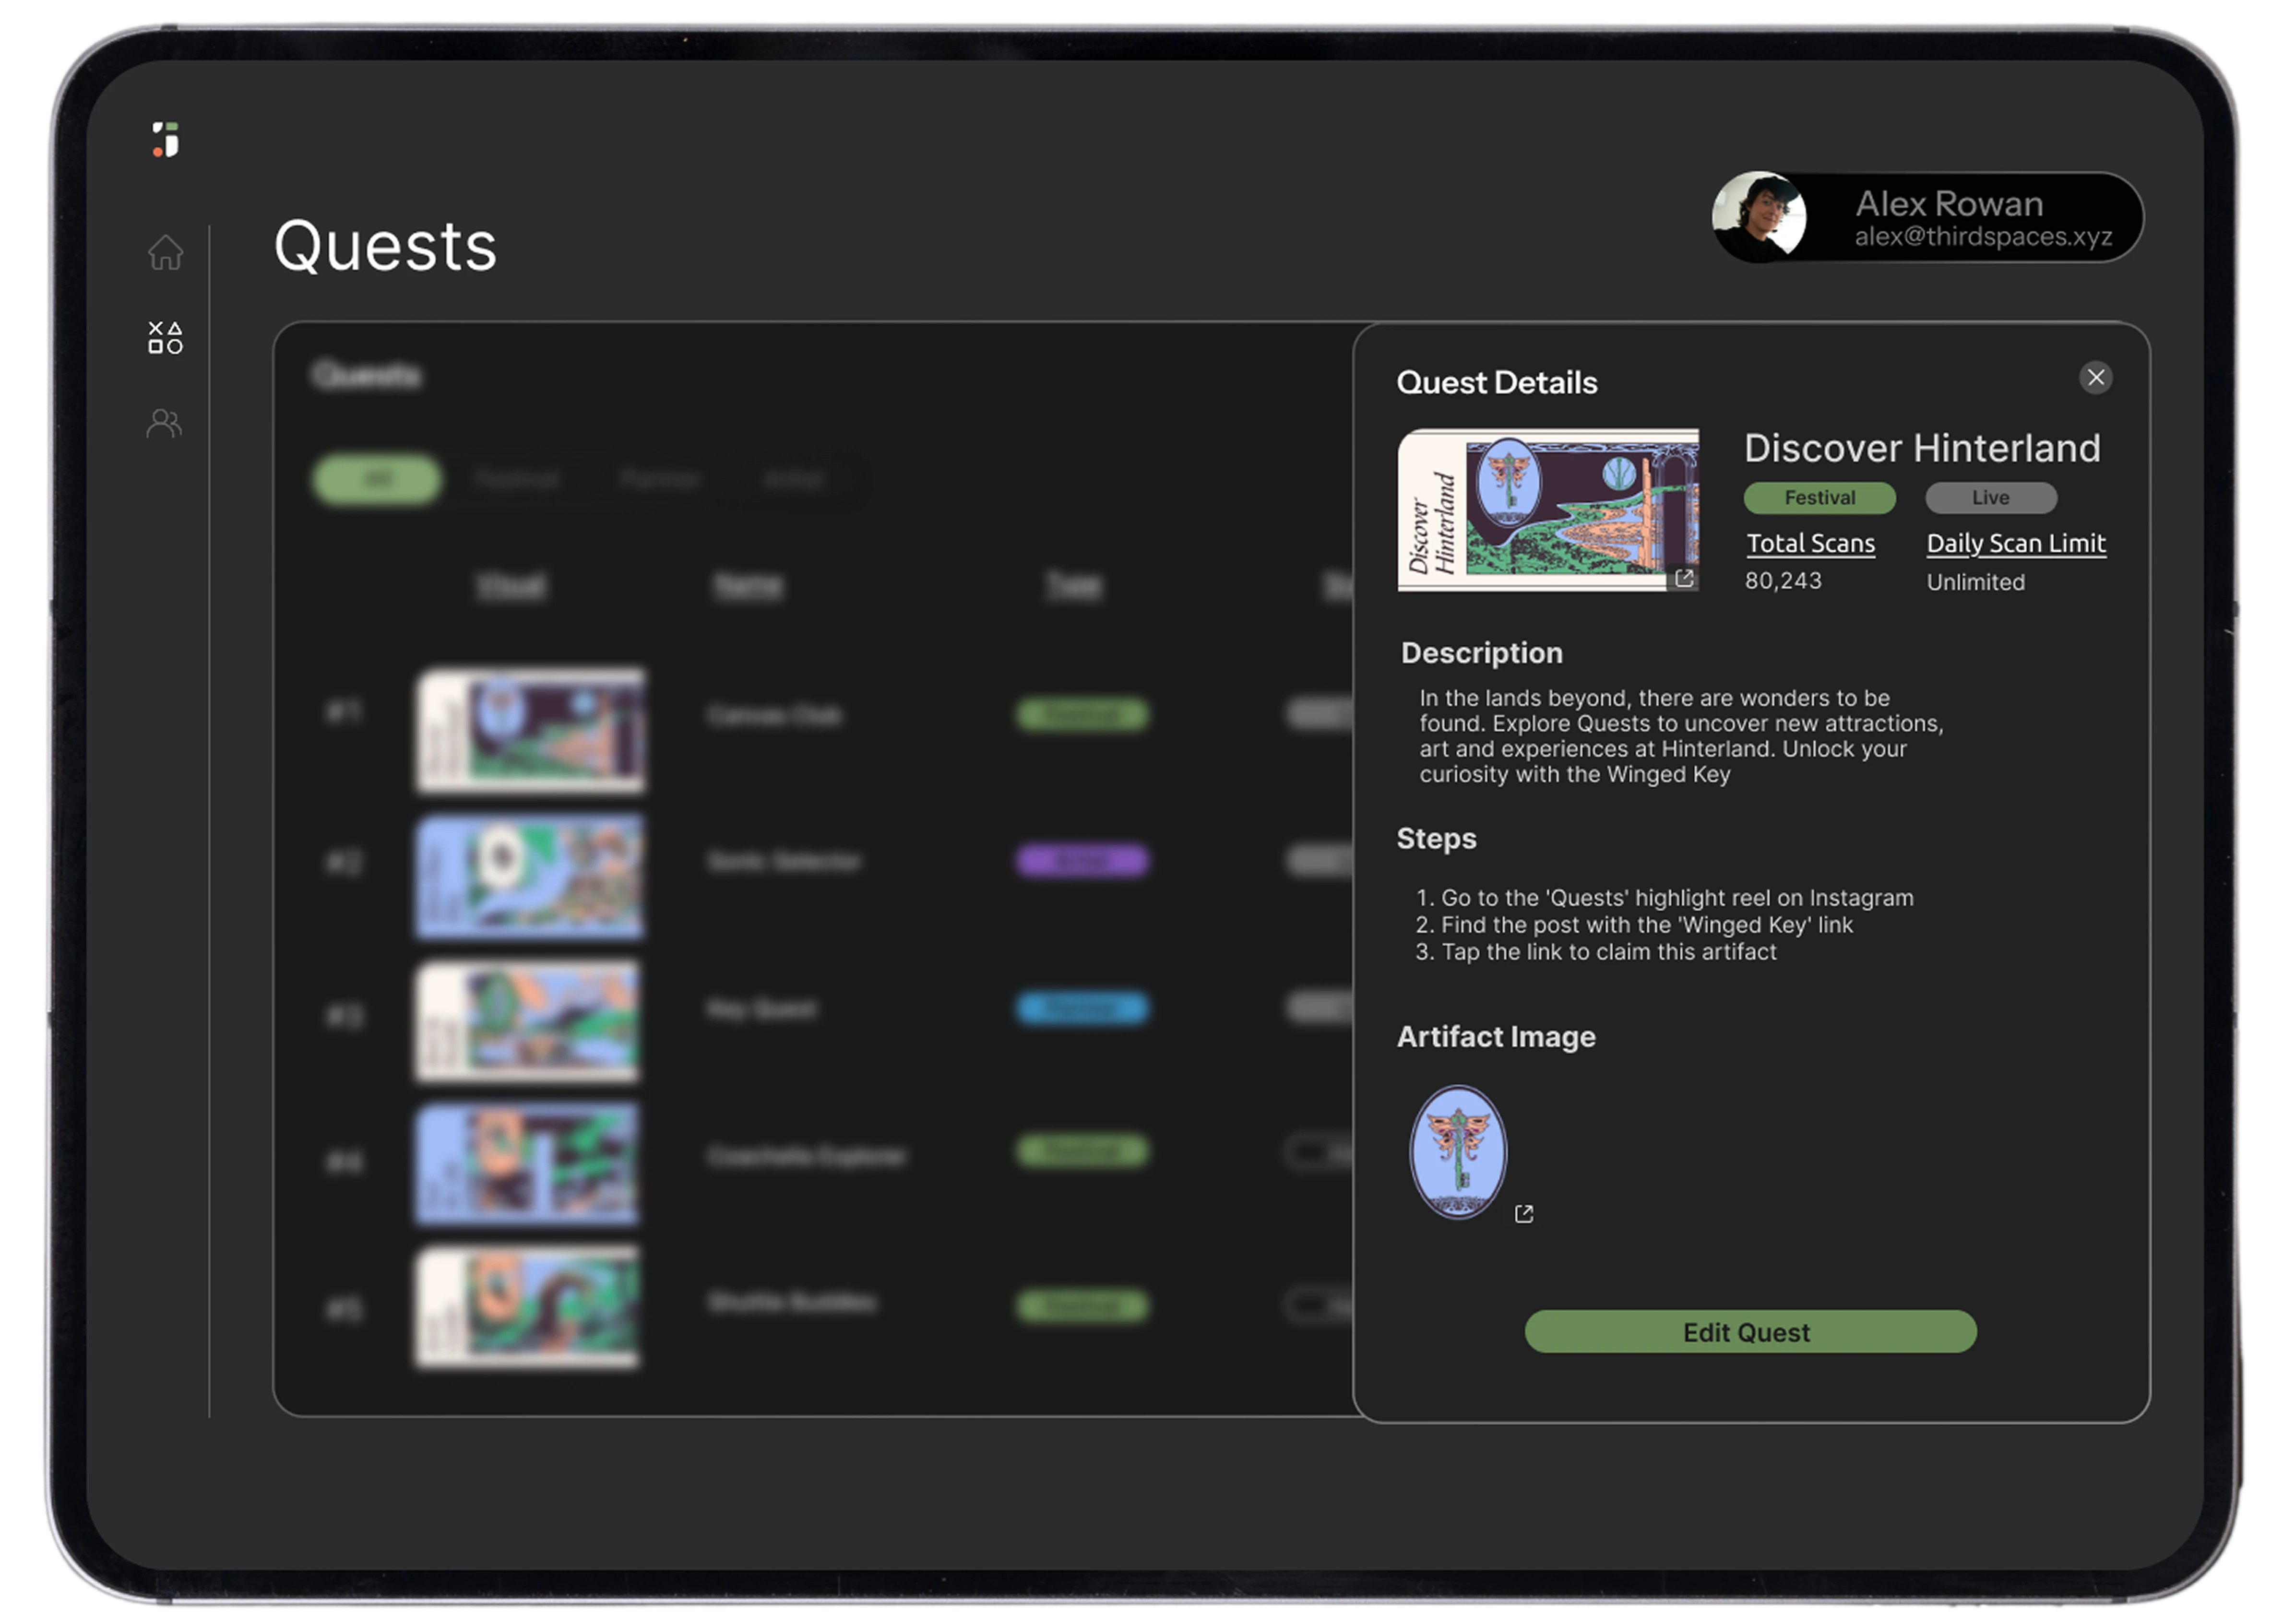Switch to the Partner filter tab

[x=659, y=479]
